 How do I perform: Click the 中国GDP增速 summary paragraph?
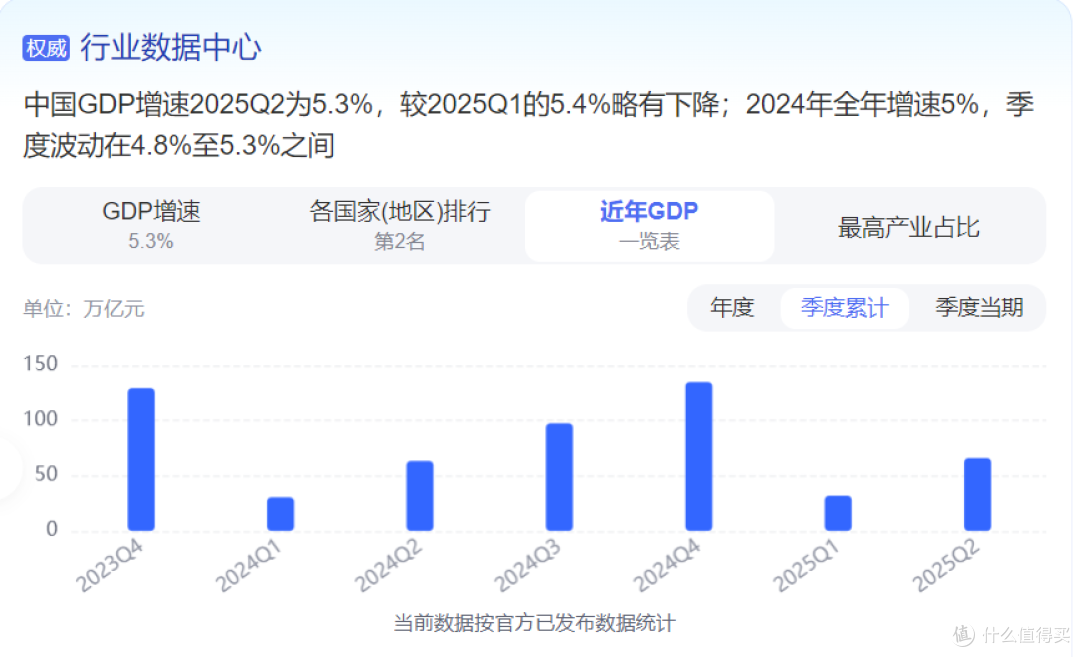tap(528, 125)
